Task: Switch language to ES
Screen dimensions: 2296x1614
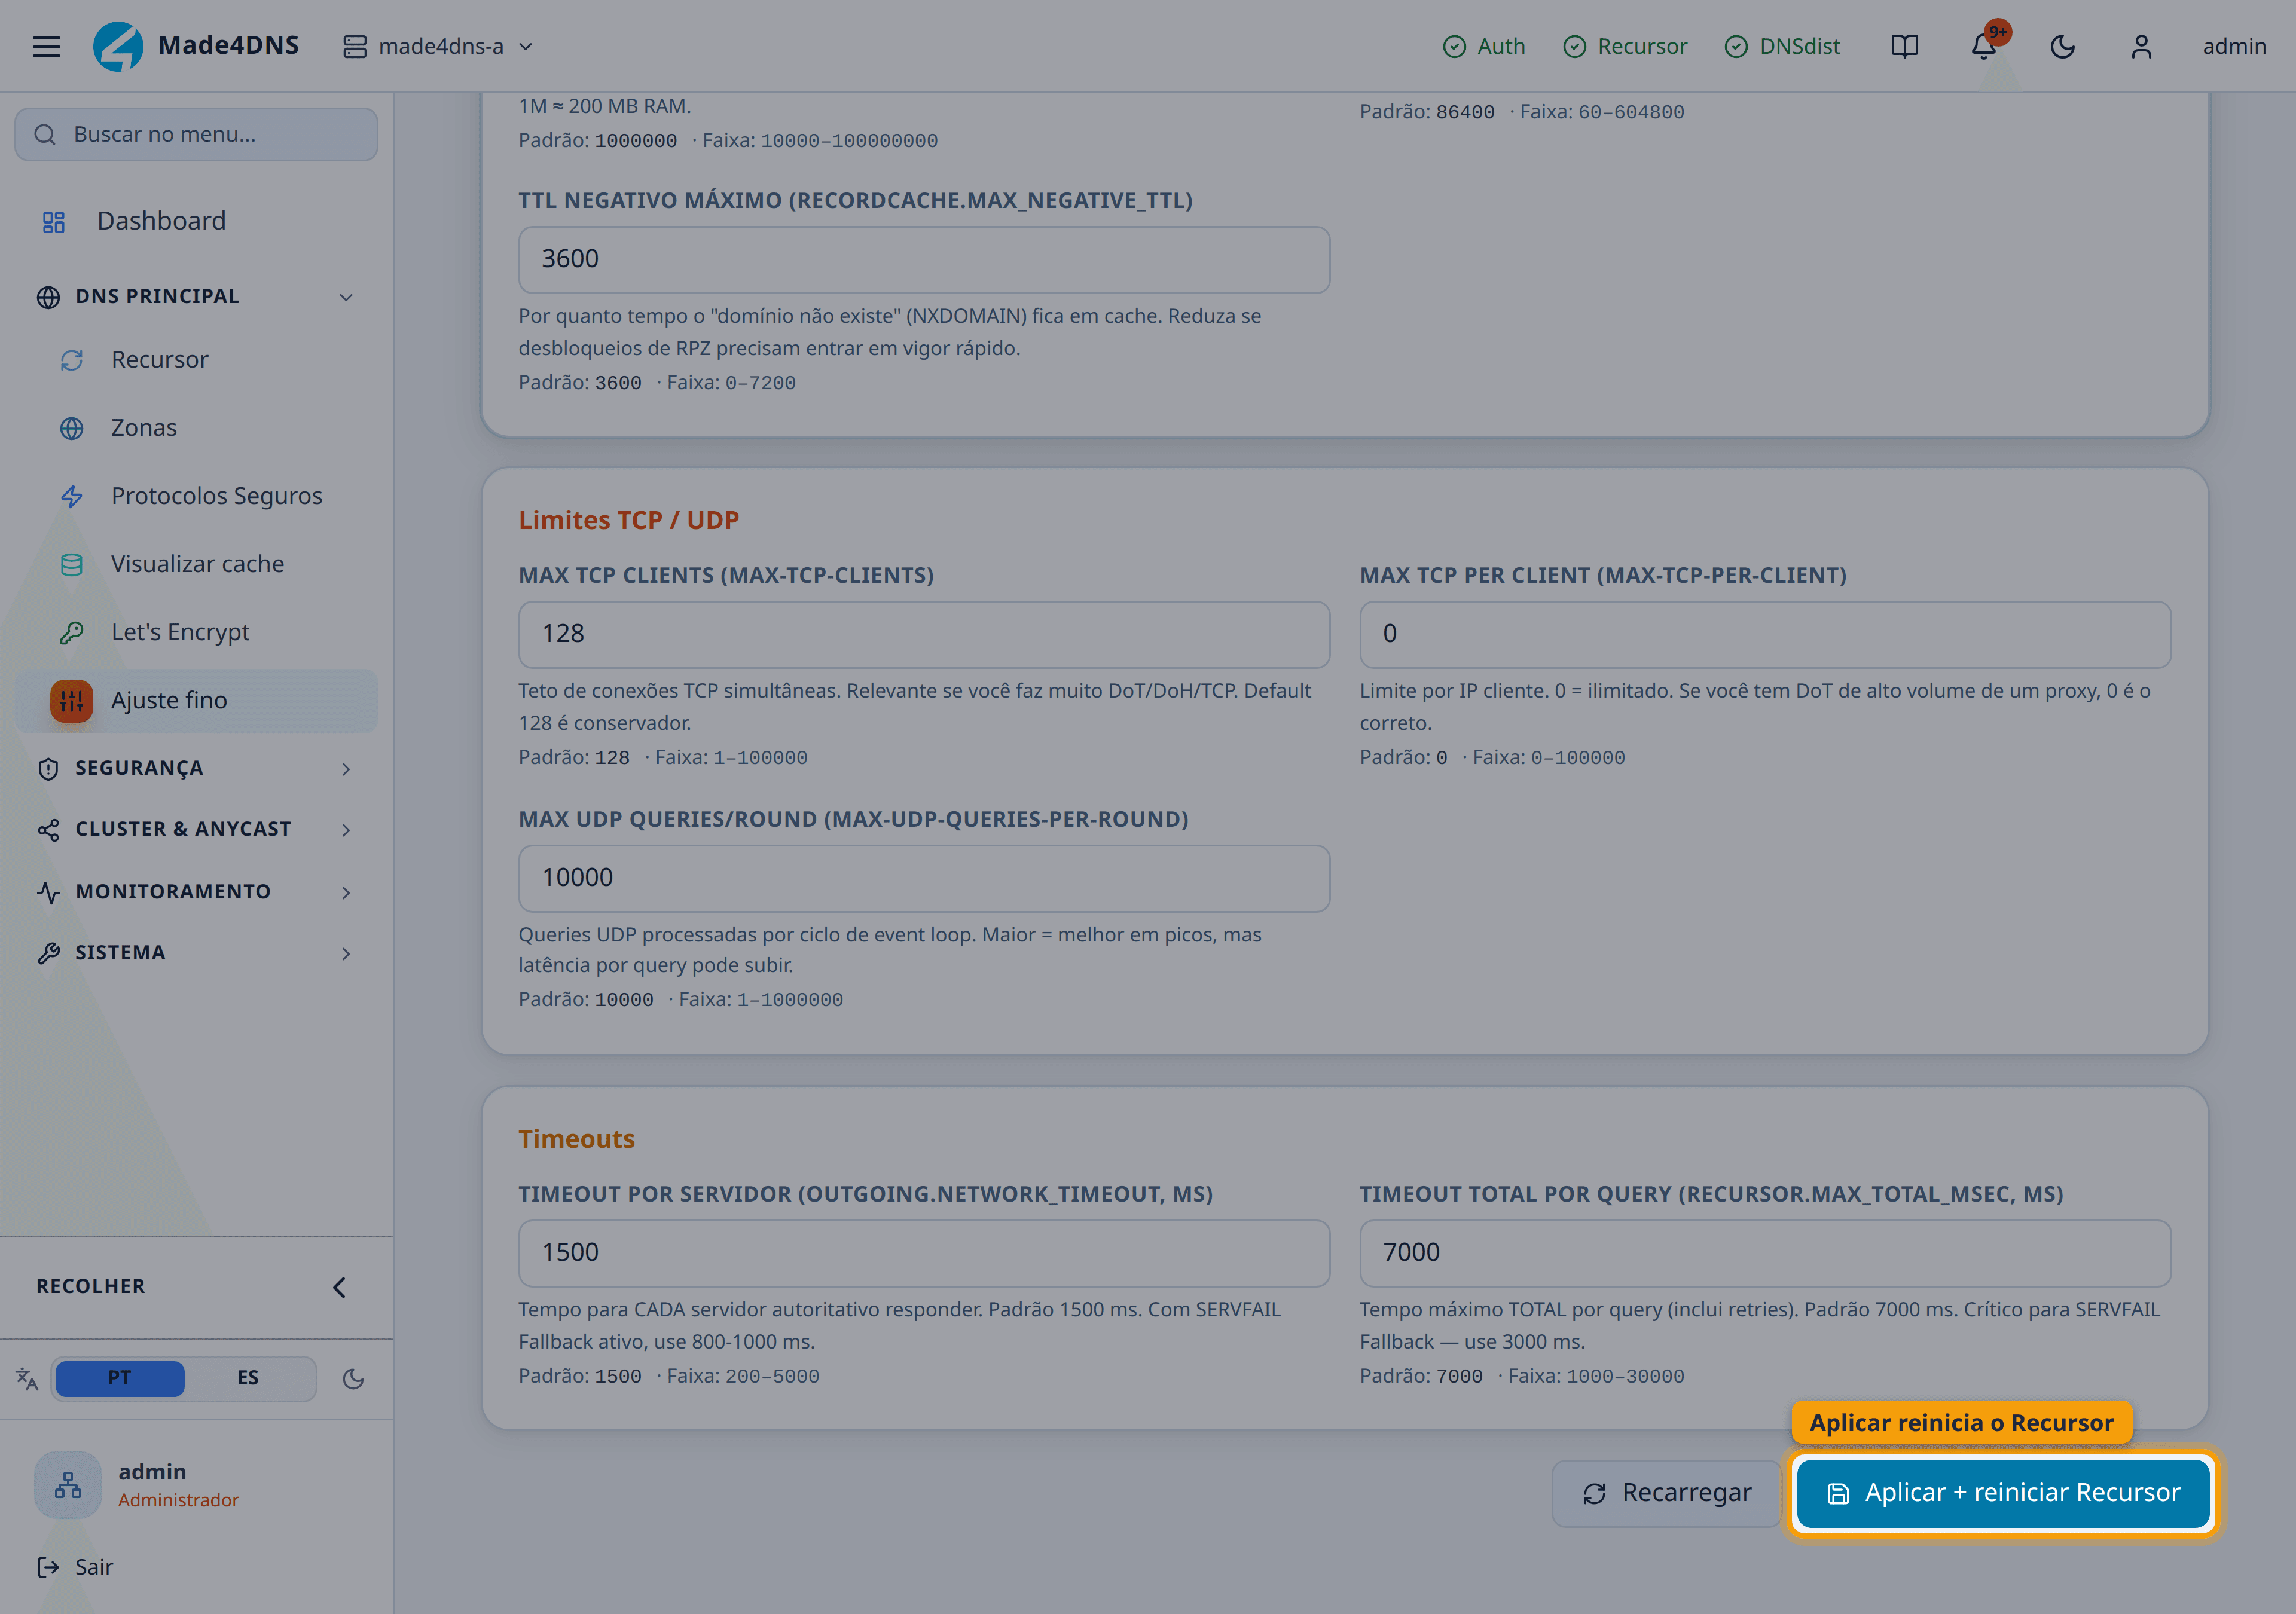Action: [248, 1379]
